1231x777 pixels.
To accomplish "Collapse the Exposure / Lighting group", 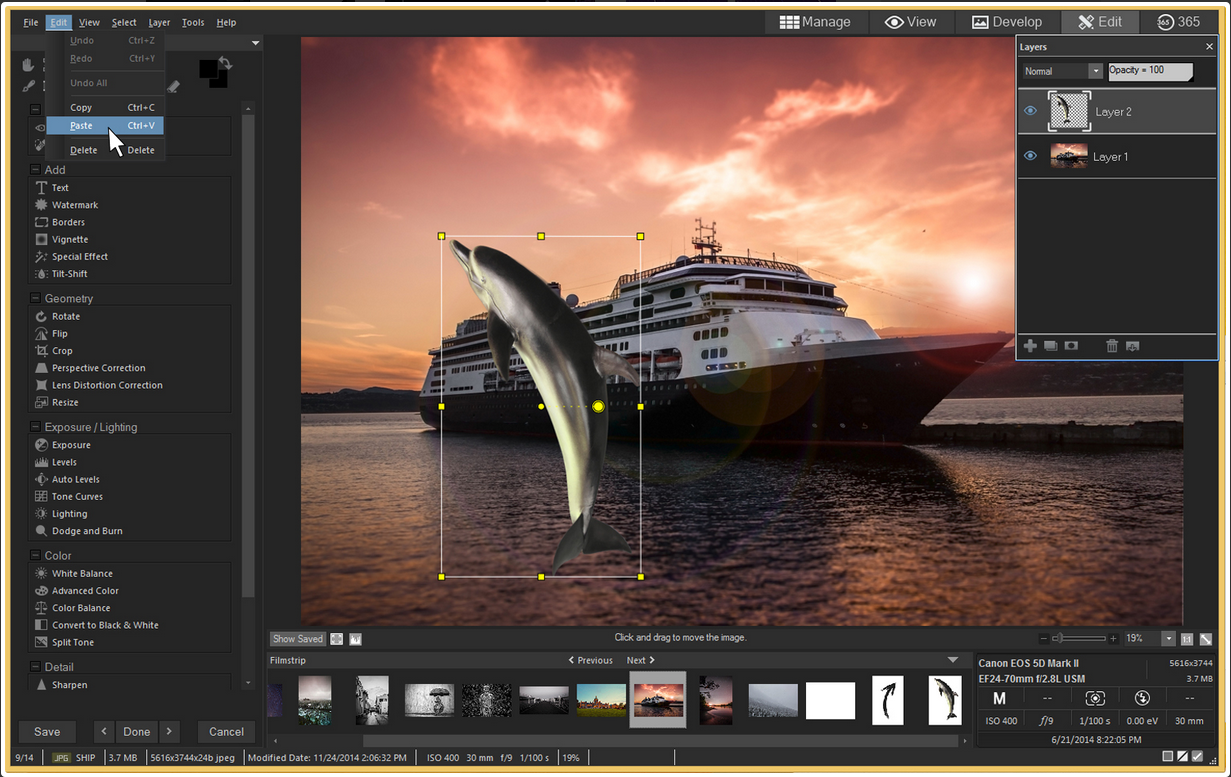I will (35, 427).
